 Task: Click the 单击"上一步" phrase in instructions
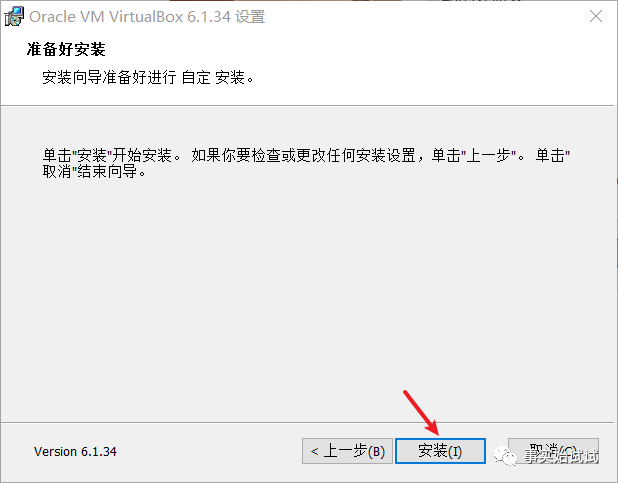[x=474, y=155]
